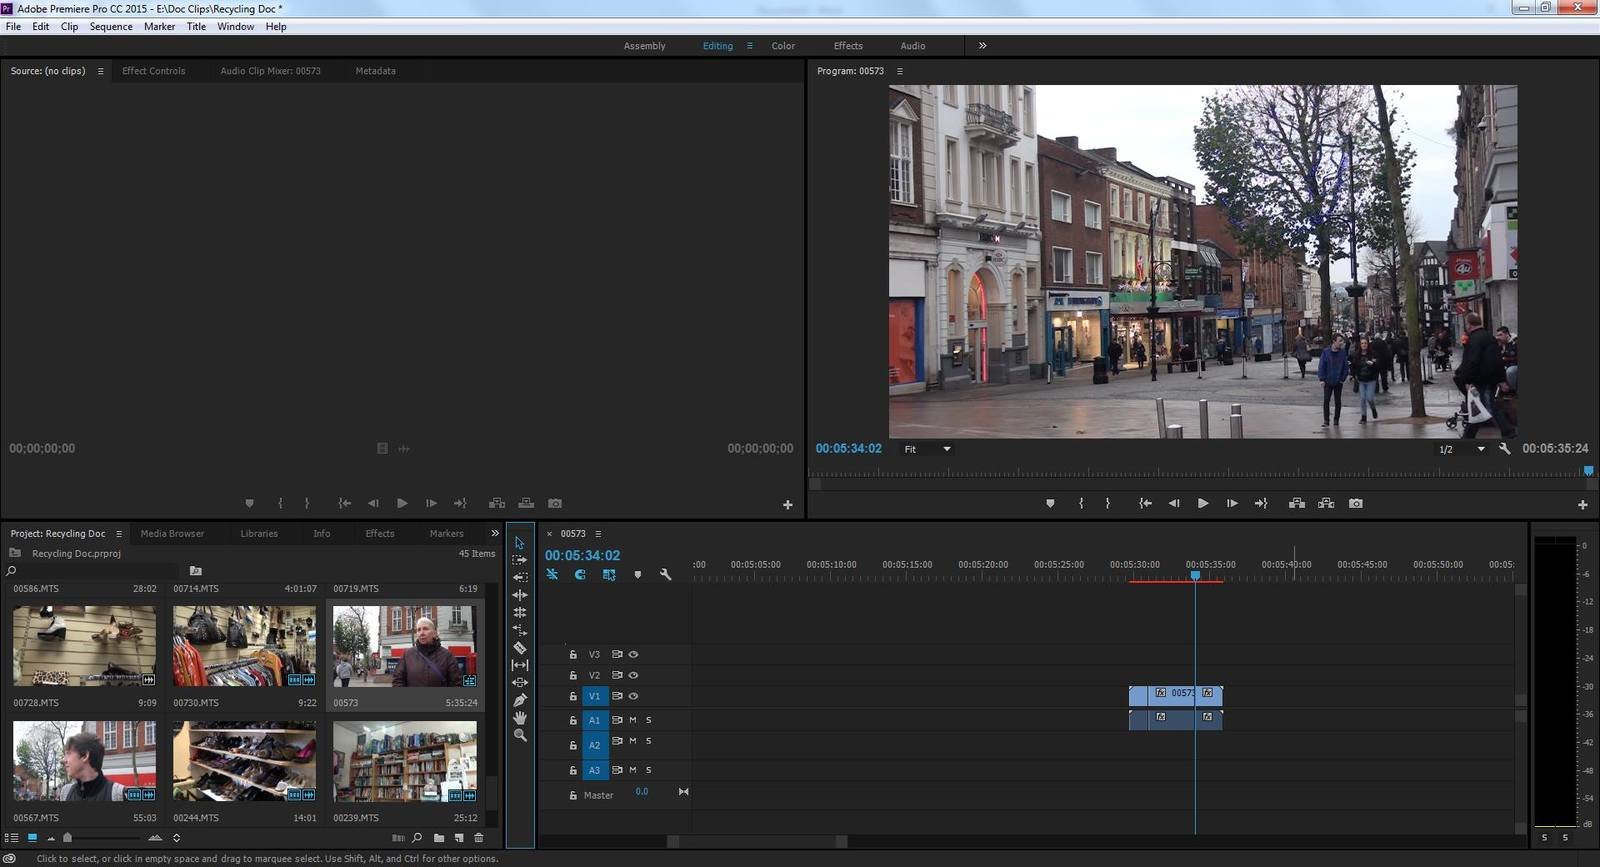
Task: Select the Pen tool in the tools panel
Action: pos(520,700)
